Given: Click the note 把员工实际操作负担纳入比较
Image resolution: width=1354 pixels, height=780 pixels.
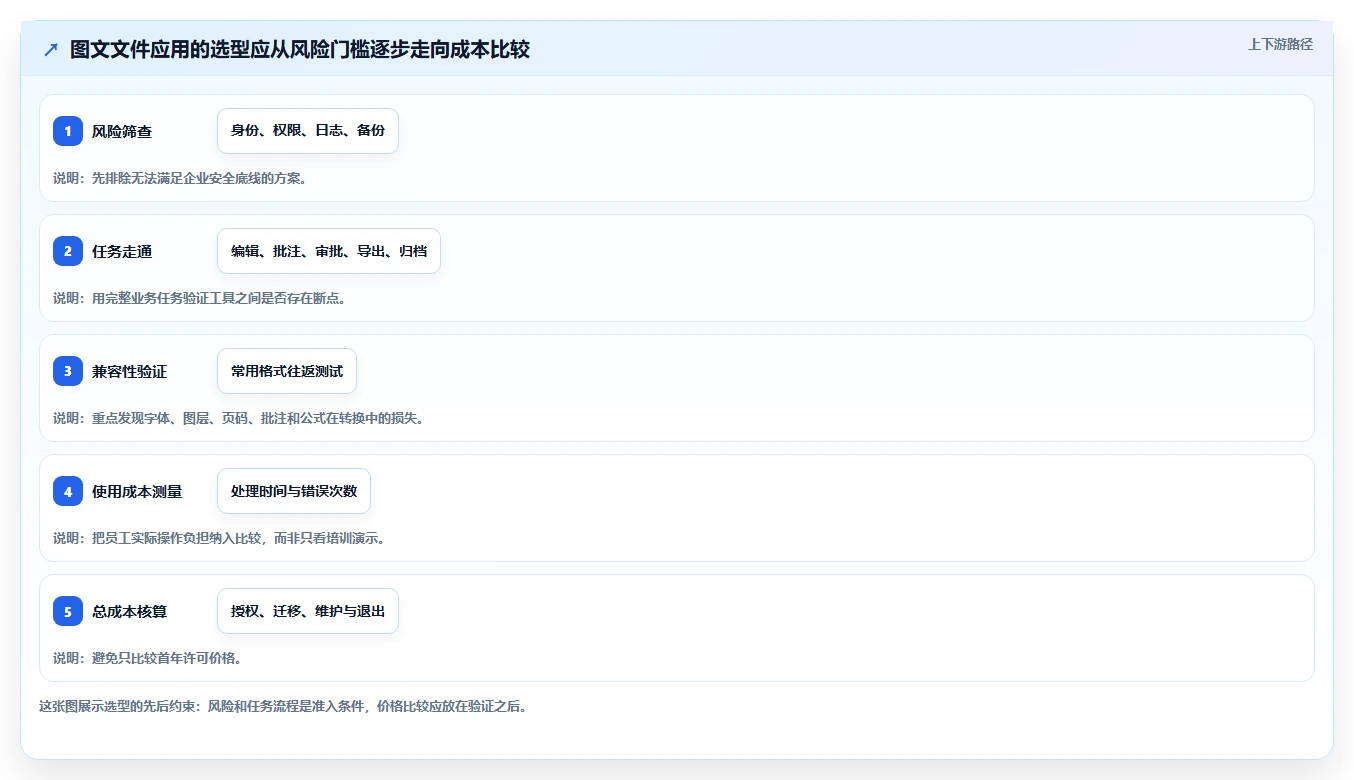Looking at the screenshot, I should (219, 538).
